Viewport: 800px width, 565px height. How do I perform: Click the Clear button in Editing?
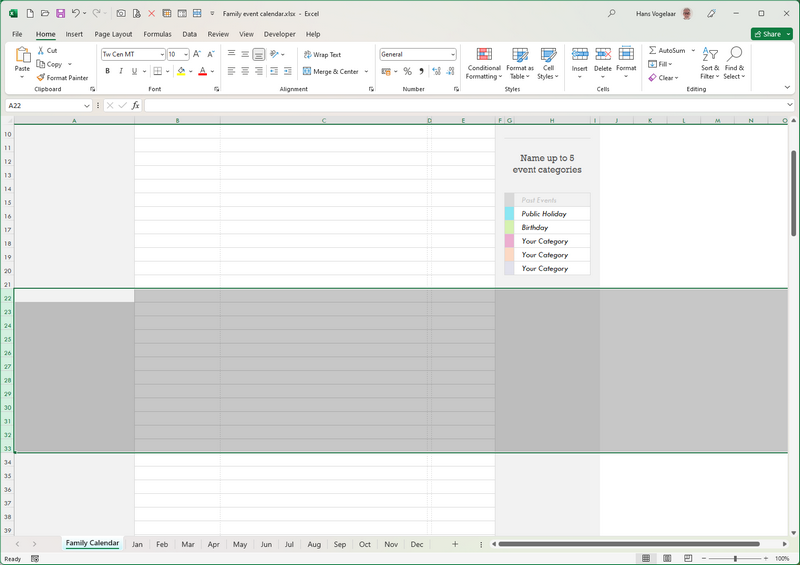(x=663, y=78)
